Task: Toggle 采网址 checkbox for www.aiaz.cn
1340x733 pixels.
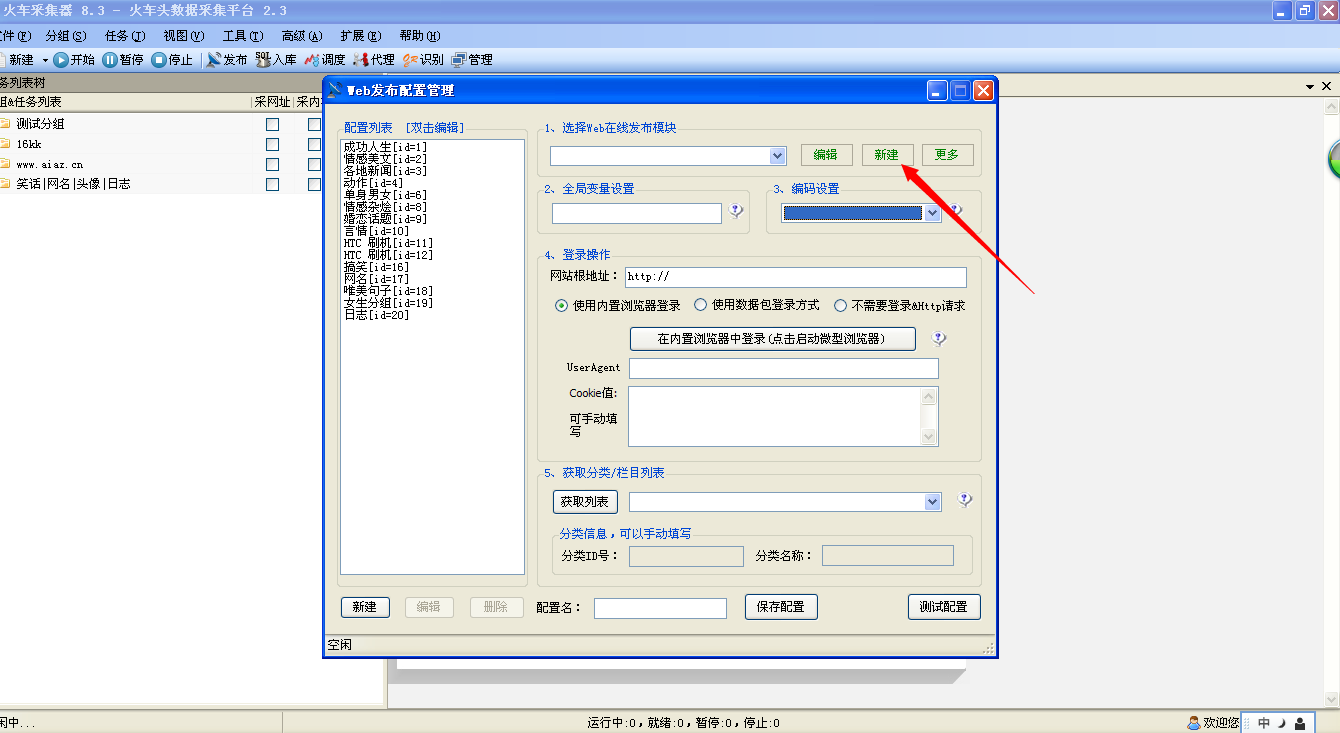Action: pyautogui.click(x=272, y=165)
